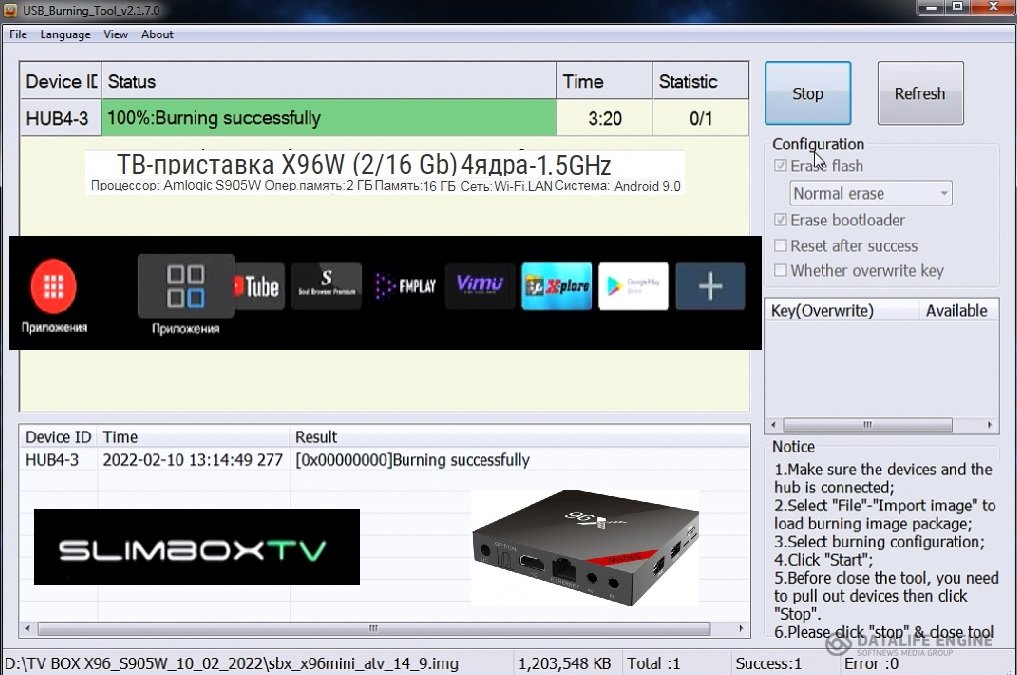The height and width of the screenshot is (675, 1017).
Task: Click the log list scroll left arrow
Action: click(x=27, y=628)
